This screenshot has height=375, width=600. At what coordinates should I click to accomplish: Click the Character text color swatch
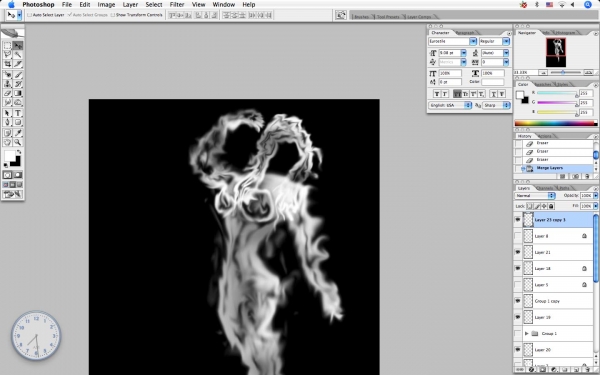click(492, 82)
